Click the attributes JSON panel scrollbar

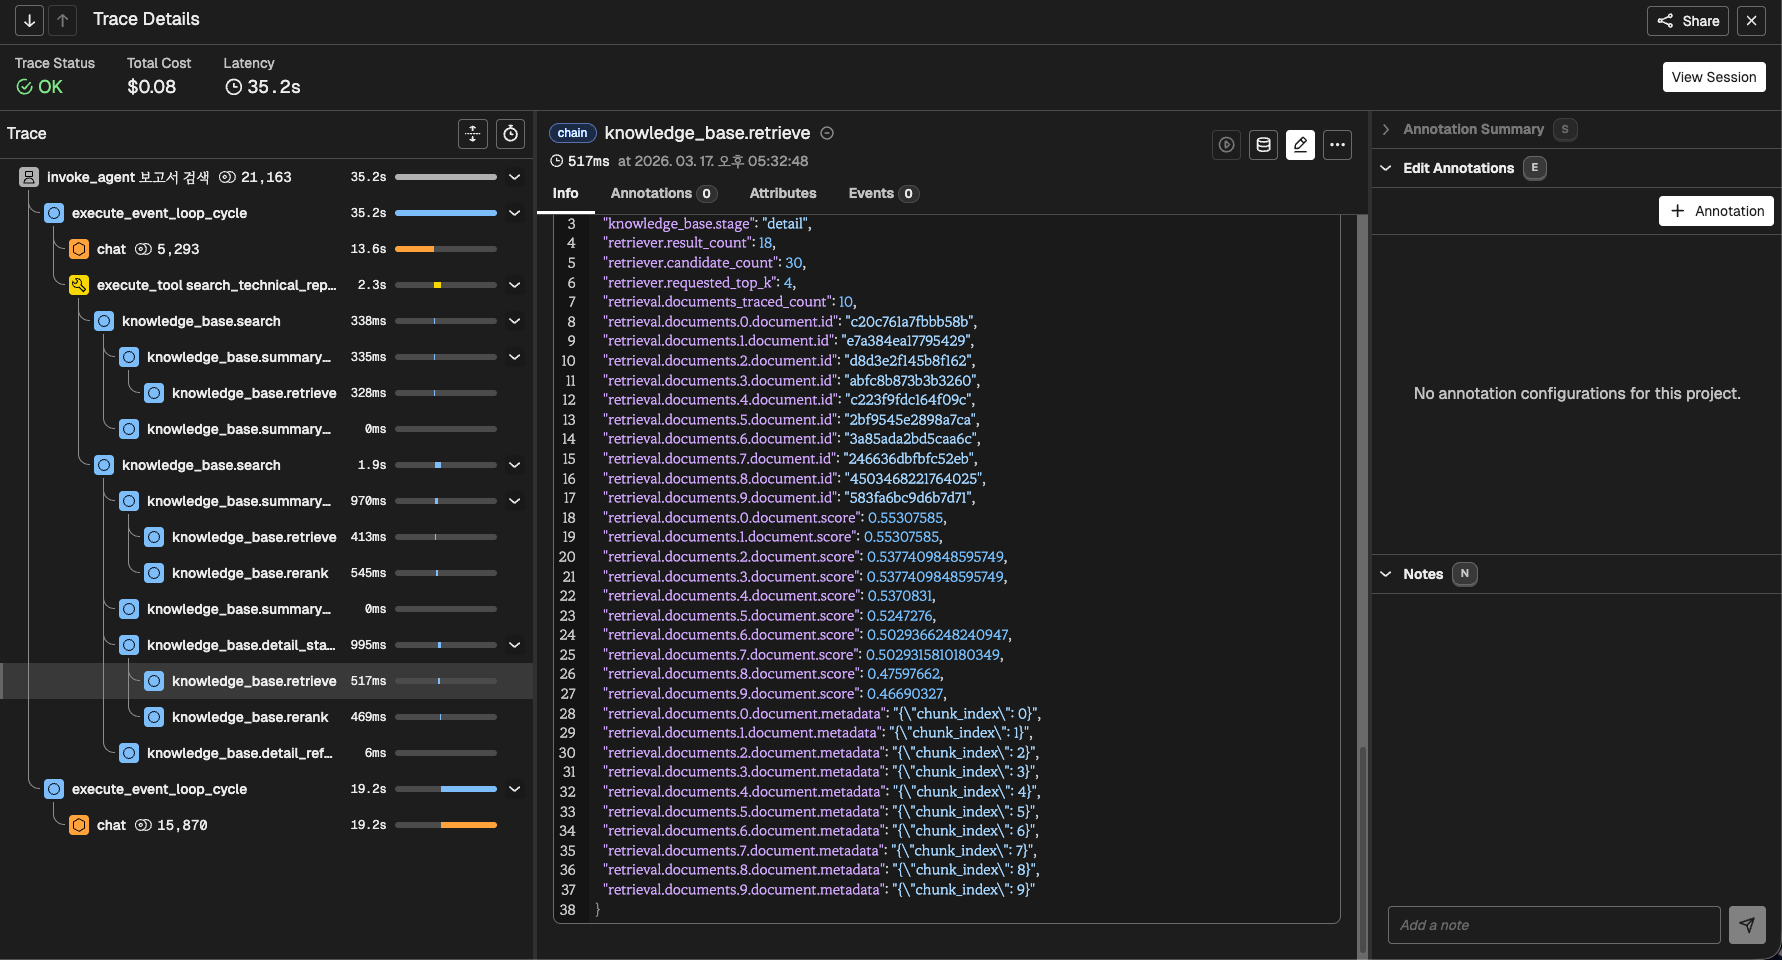(x=1361, y=849)
